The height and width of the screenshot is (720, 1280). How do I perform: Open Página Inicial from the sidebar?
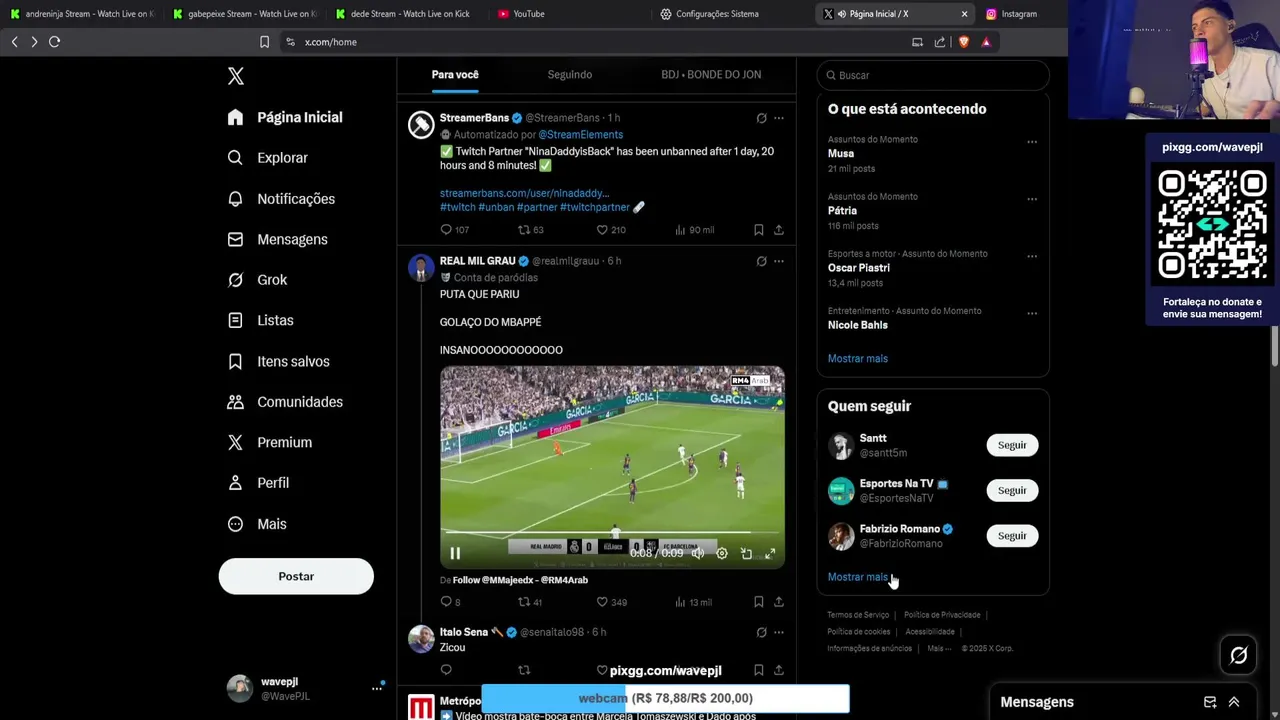pos(285,117)
